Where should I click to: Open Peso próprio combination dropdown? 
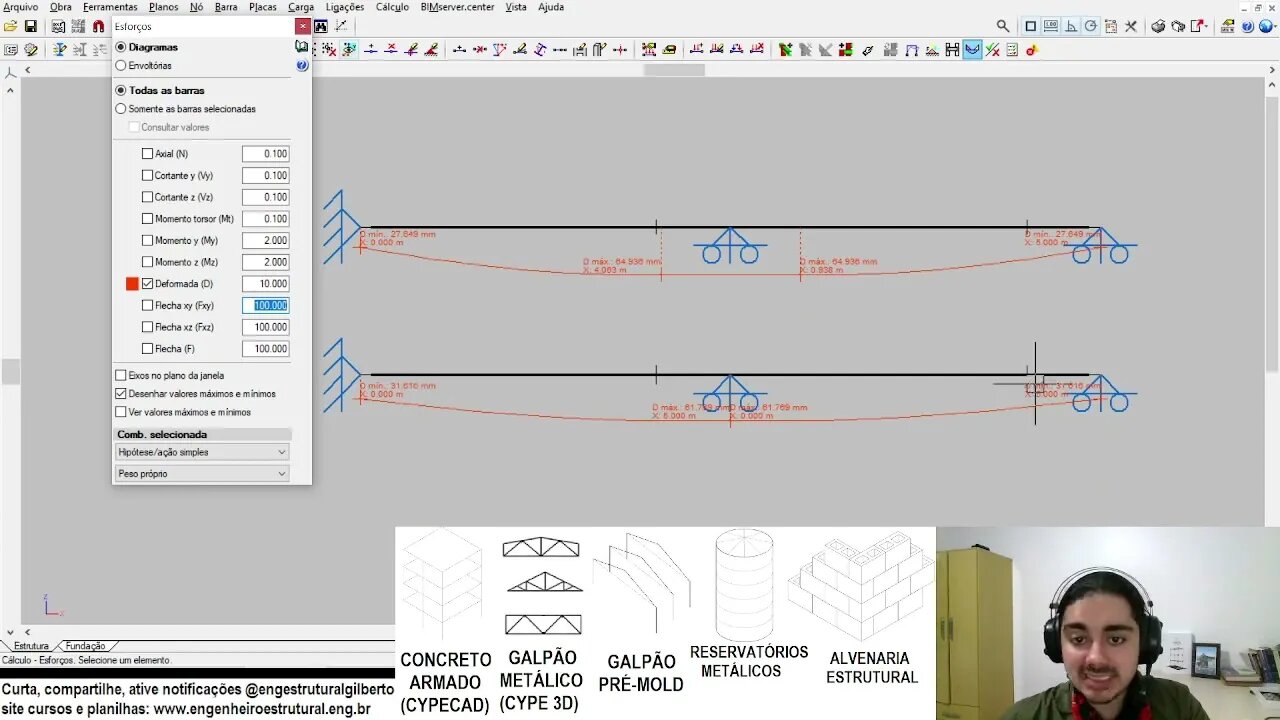(202, 474)
